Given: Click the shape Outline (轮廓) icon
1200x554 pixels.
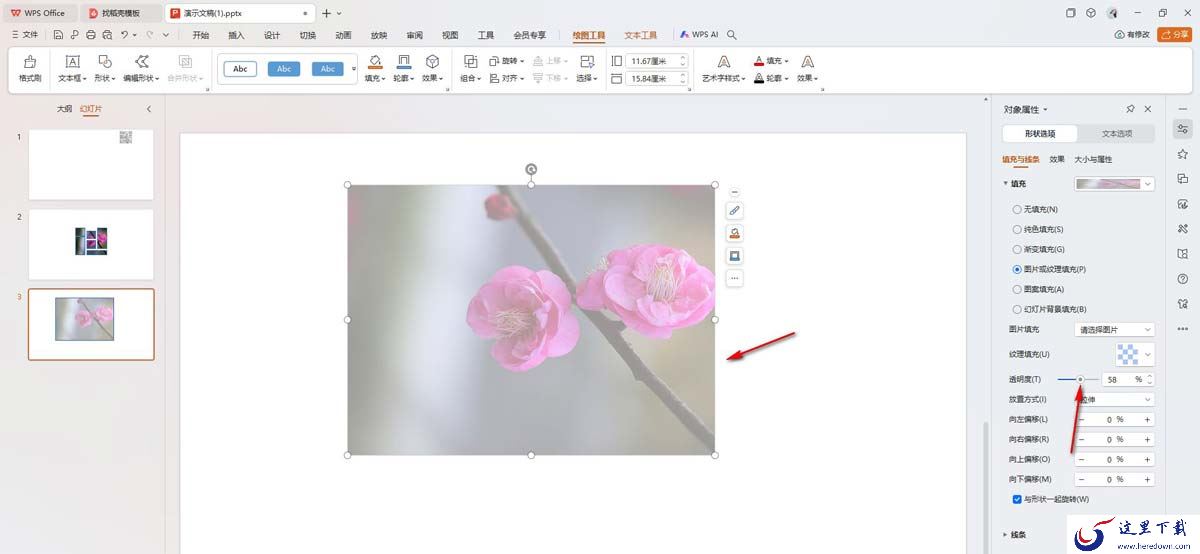Looking at the screenshot, I should (403, 62).
